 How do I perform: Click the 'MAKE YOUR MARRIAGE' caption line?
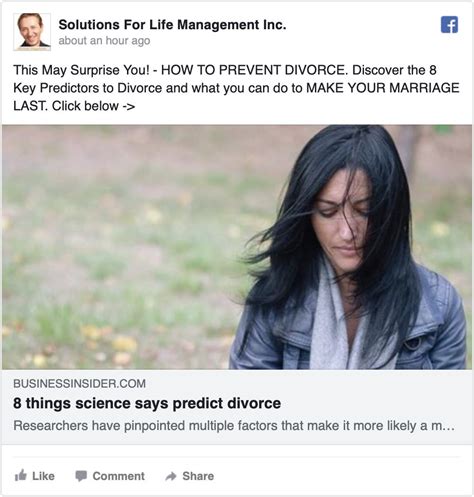point(383,88)
